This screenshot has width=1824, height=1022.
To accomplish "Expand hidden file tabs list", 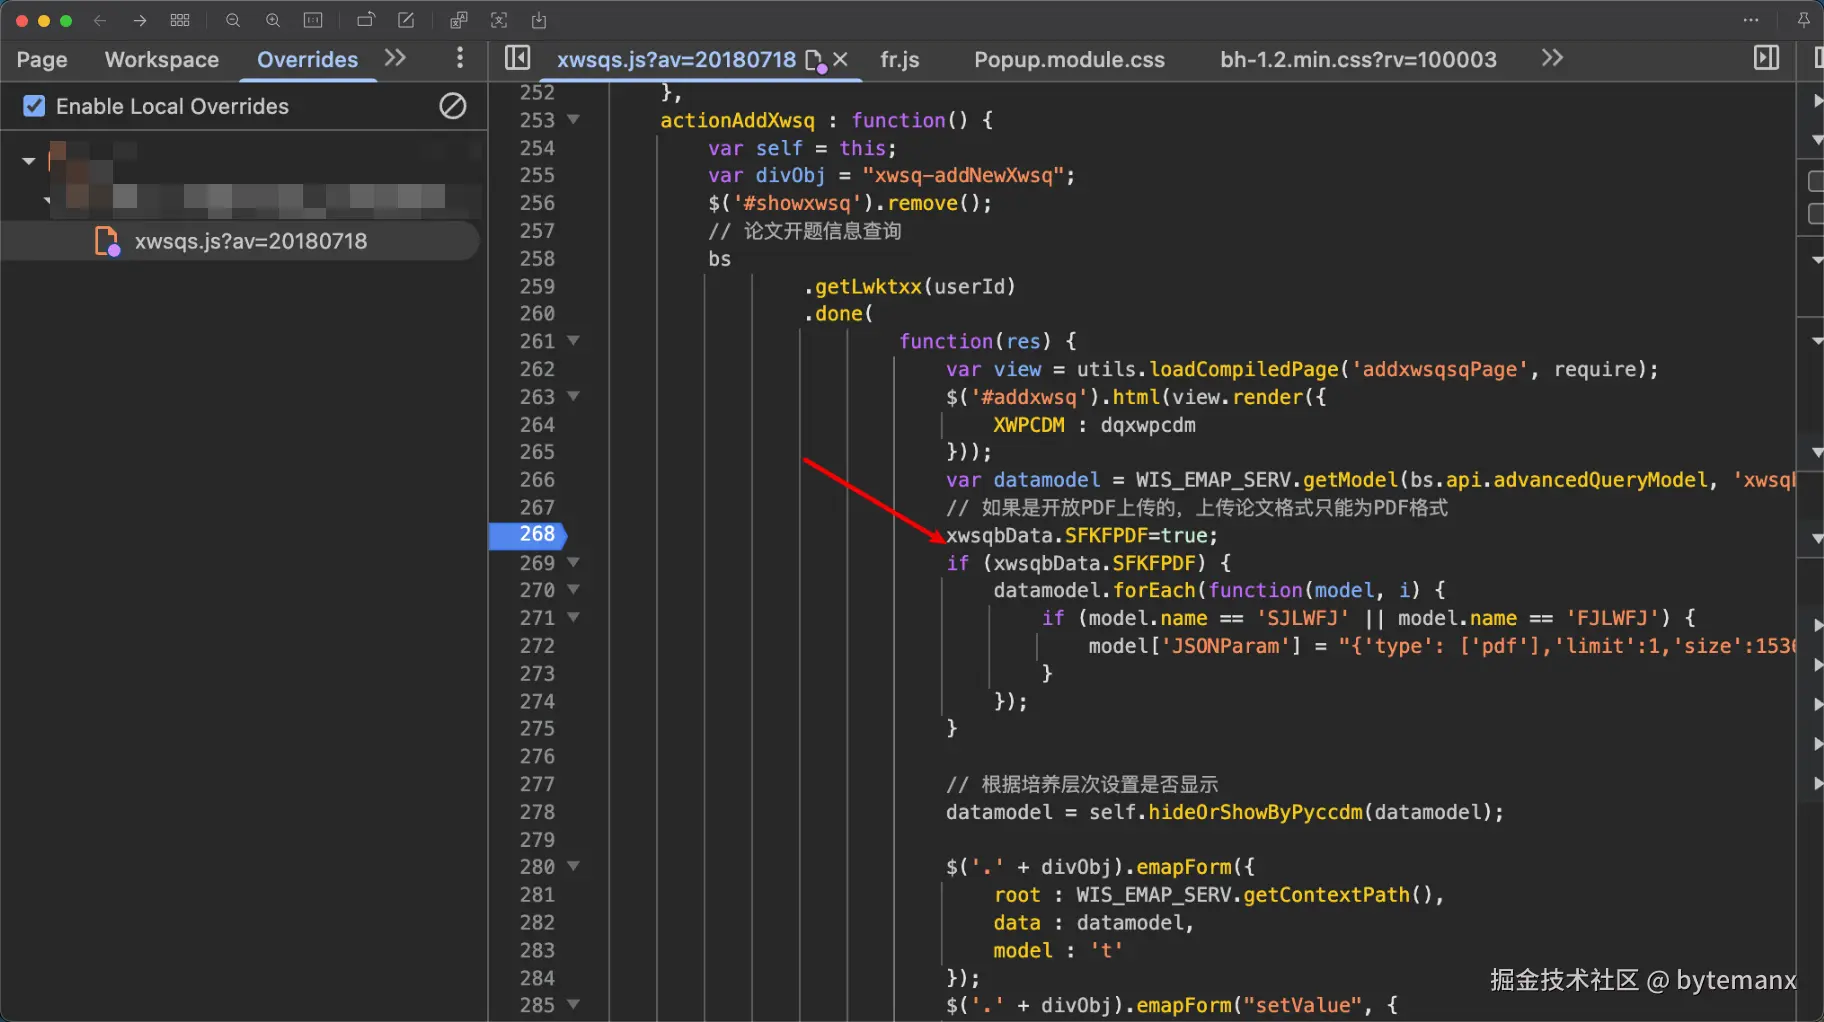I will (x=1552, y=58).
